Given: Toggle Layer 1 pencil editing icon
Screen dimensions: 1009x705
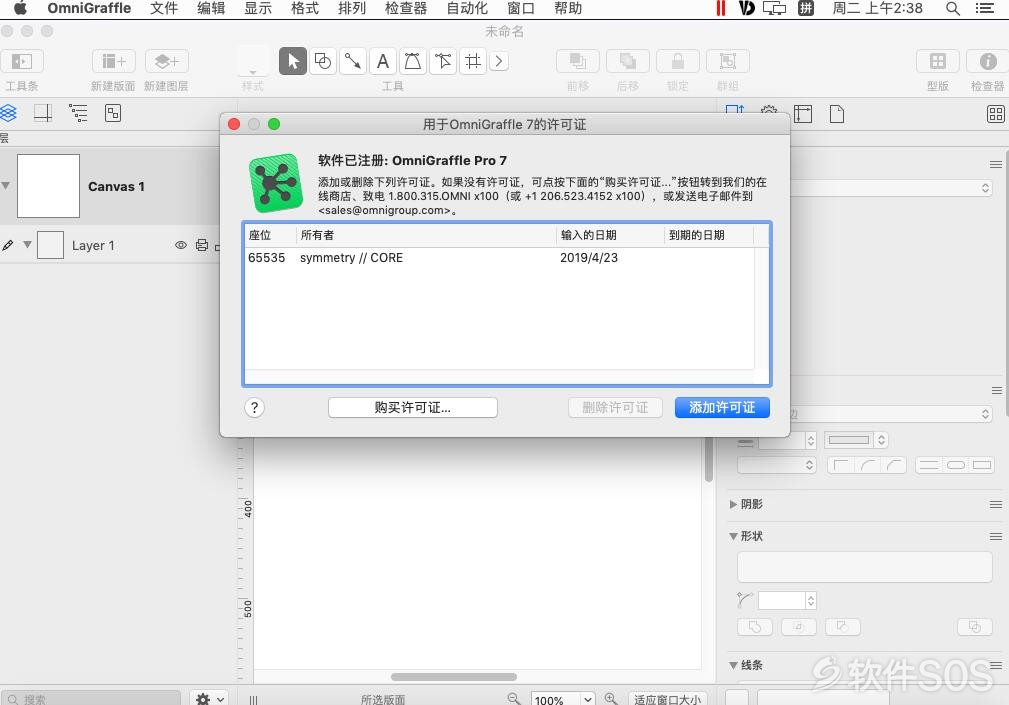Looking at the screenshot, I should click(8, 245).
